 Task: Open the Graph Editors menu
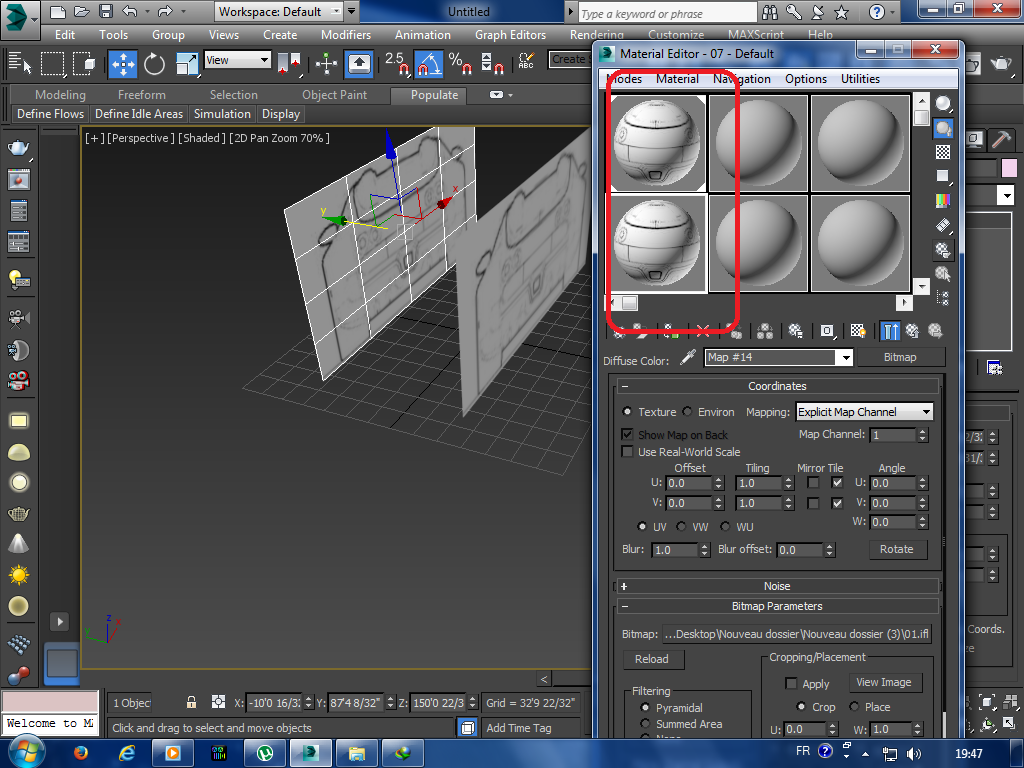(510, 35)
